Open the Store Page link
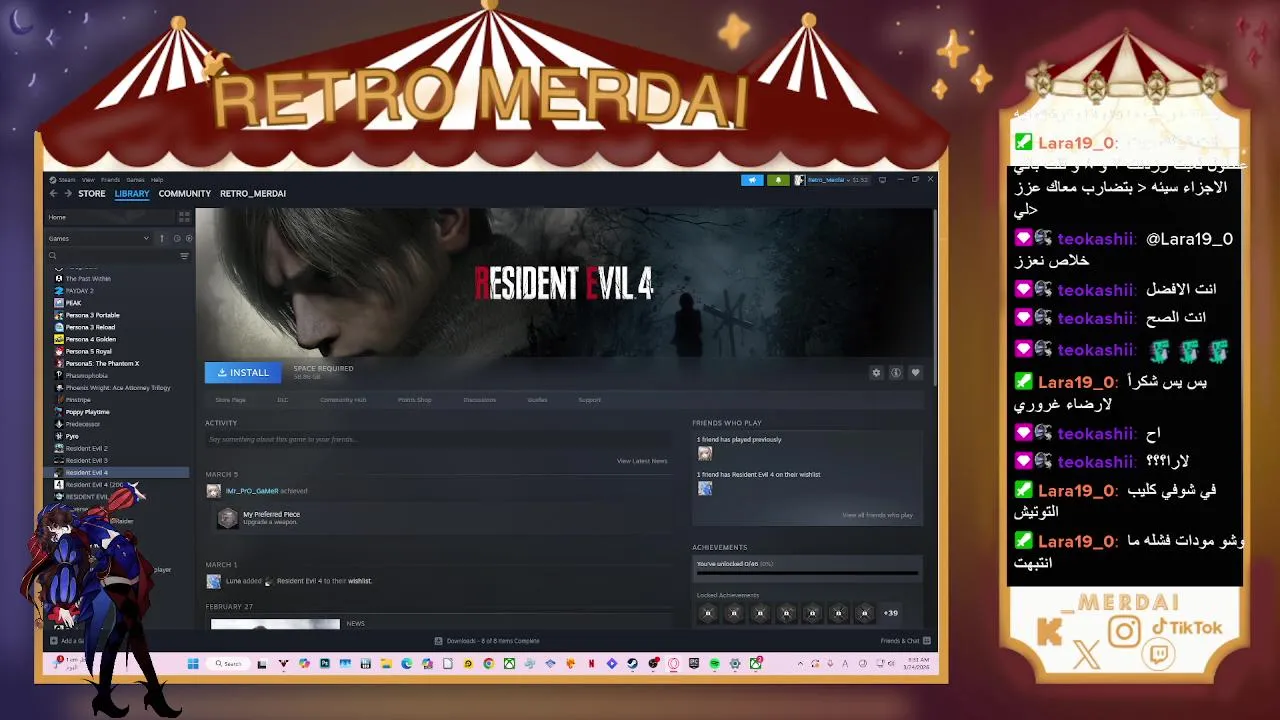Image resolution: width=1280 pixels, height=720 pixels. coord(230,400)
